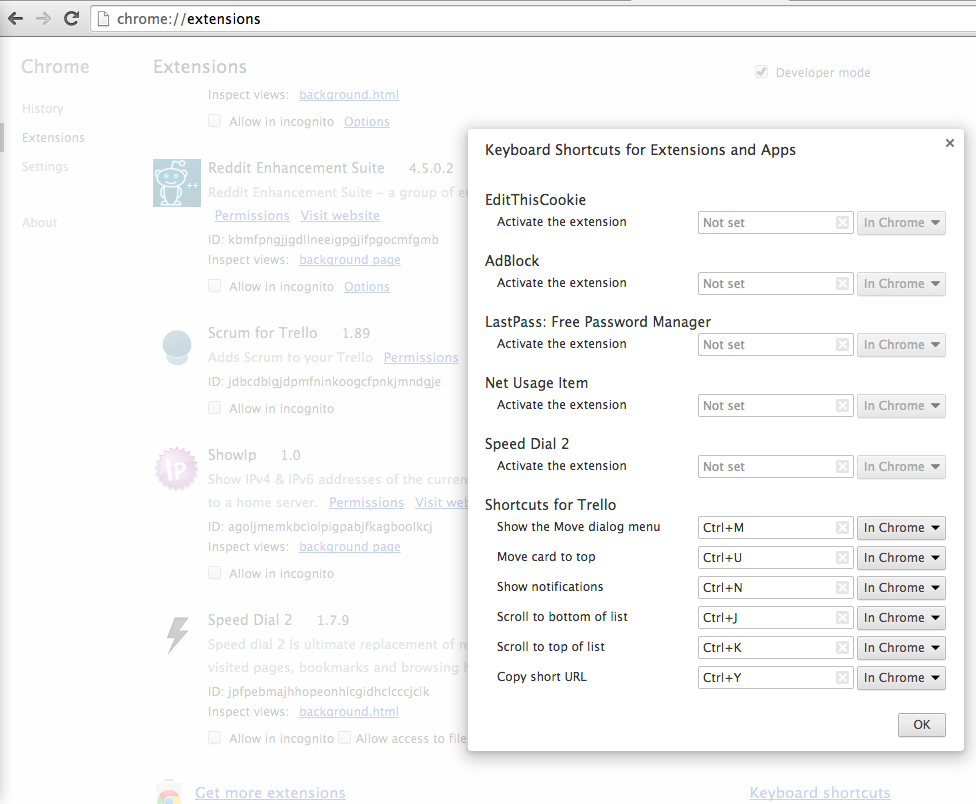
Task: Open scope dropdown for Move dialog menu
Action: pos(901,528)
